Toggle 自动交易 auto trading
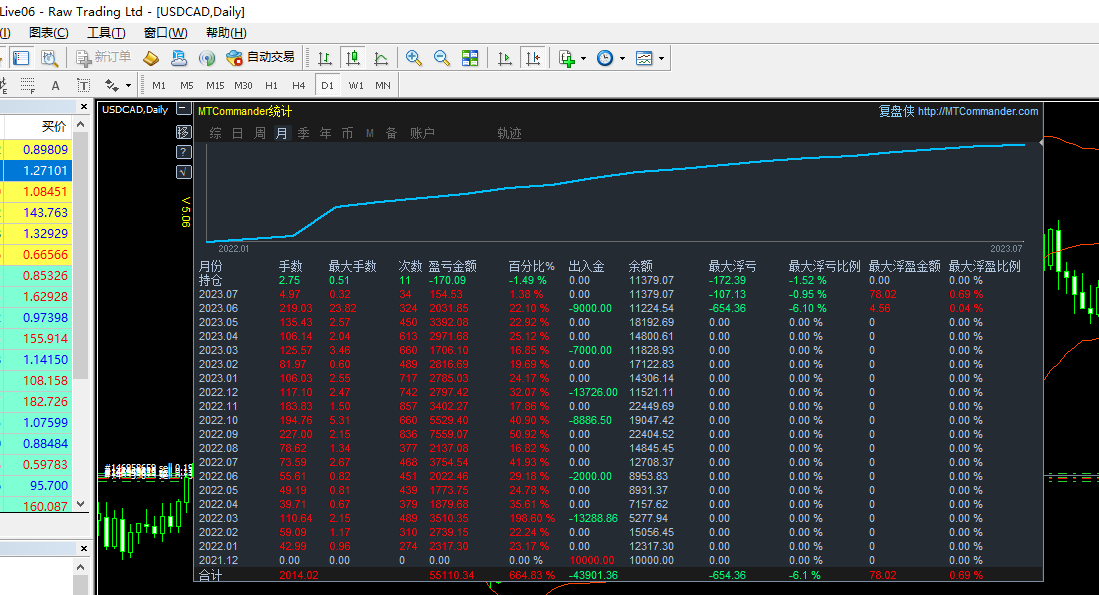The height and width of the screenshot is (595, 1099). [260, 58]
